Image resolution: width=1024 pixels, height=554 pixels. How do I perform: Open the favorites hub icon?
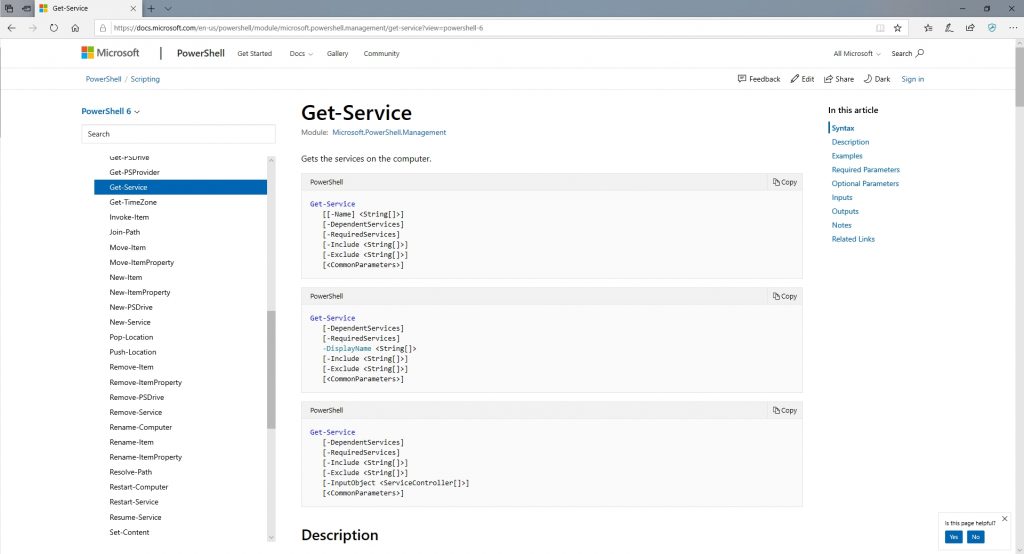pyautogui.click(x=928, y=28)
